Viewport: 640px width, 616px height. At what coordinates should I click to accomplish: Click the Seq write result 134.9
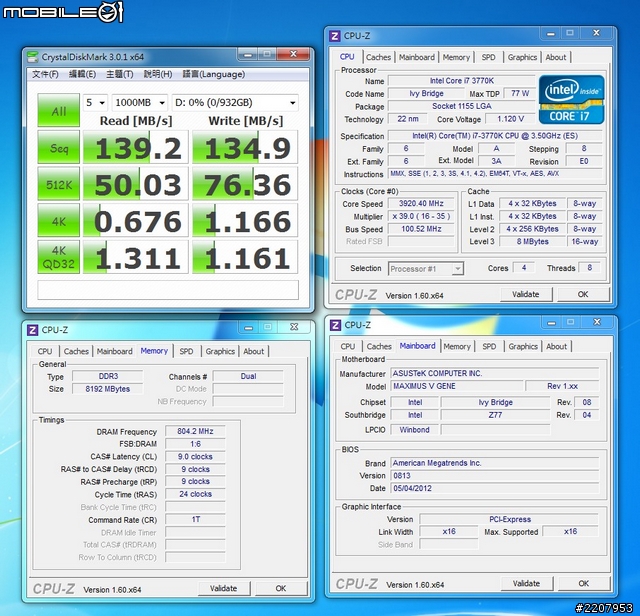coord(245,147)
